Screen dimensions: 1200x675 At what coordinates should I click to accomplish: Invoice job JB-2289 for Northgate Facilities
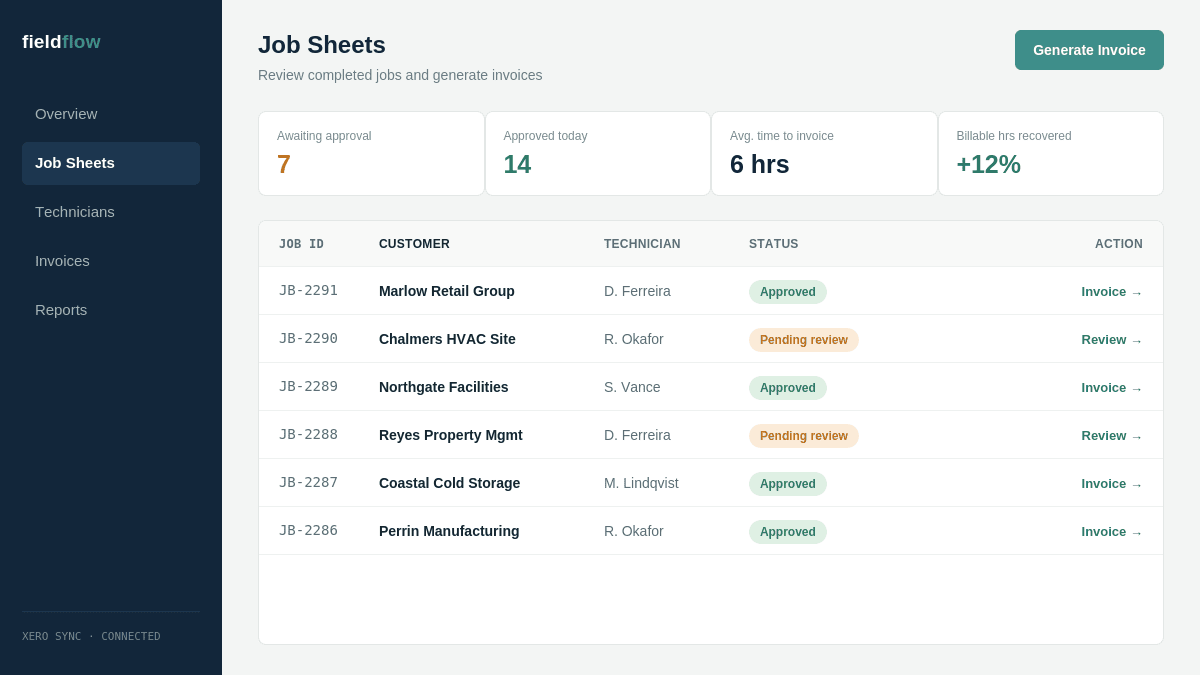pos(1111,388)
